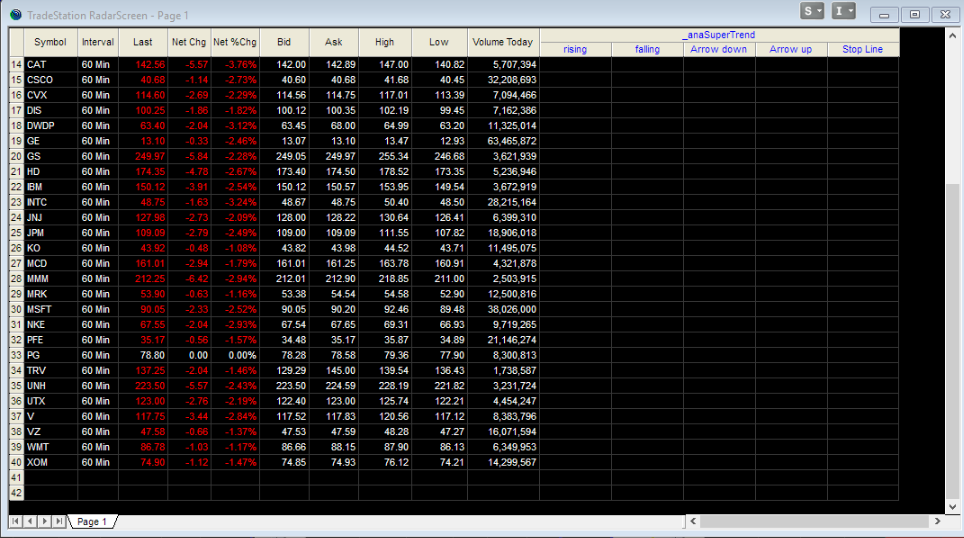Click HD last price 174.35

(143, 172)
